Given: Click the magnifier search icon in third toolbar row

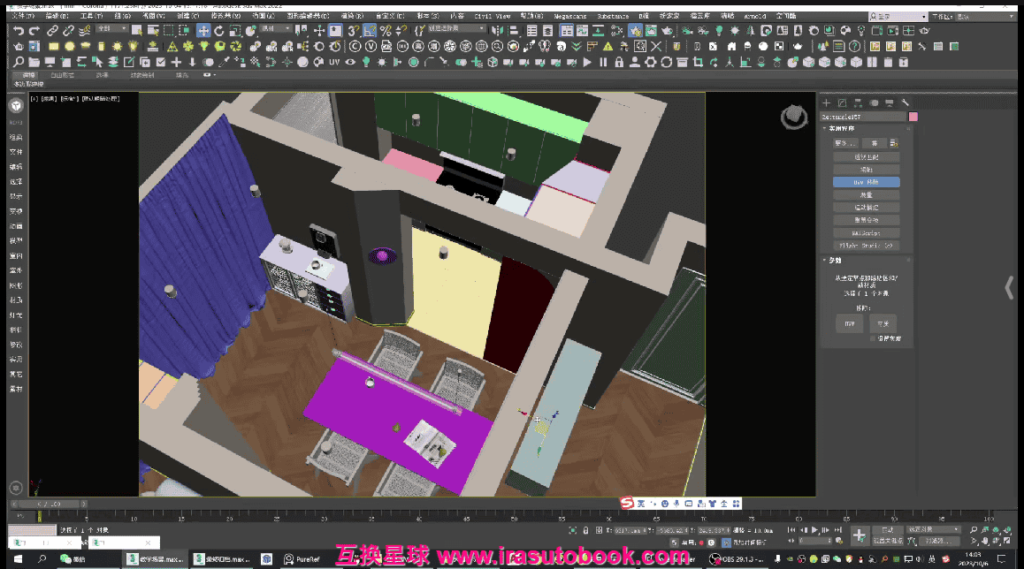Looking at the screenshot, I should [18, 62].
